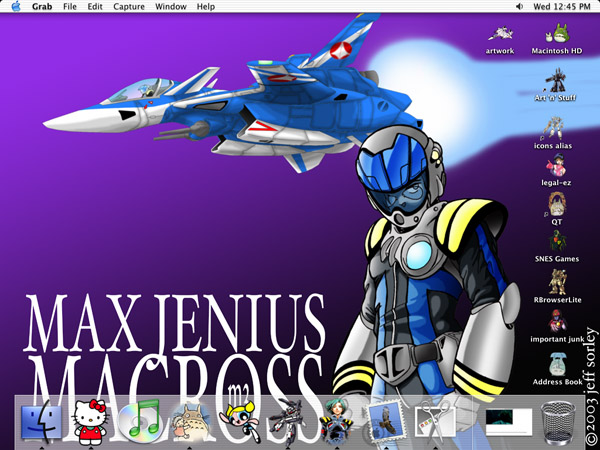Click the Wed 12:45 PM clock

point(562,7)
